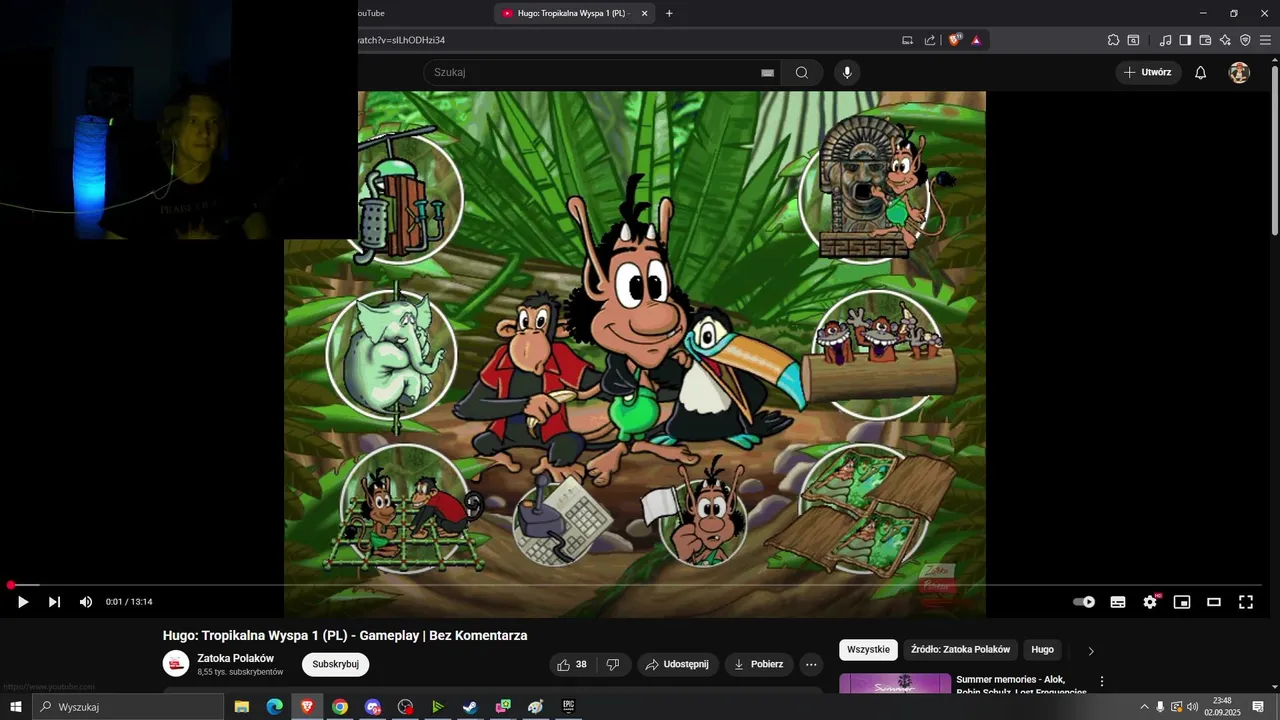Start voice search with microphone
The image size is (1280, 720).
[847, 72]
